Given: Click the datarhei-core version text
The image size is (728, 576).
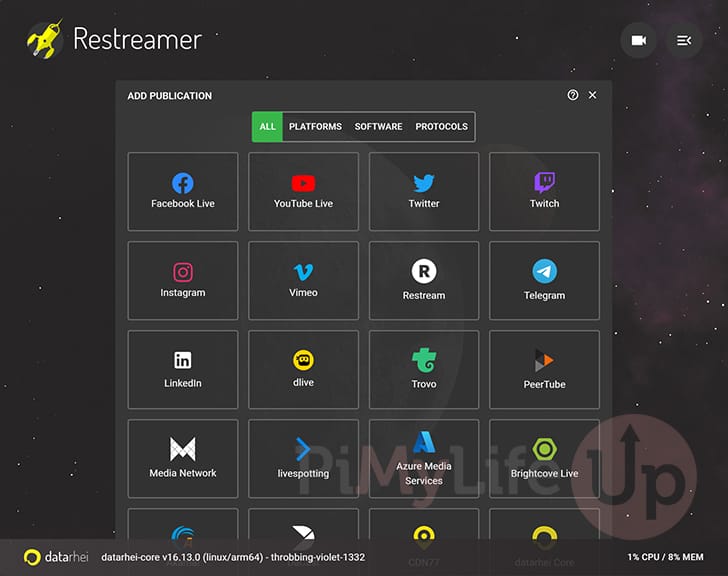Looking at the screenshot, I should [x=233, y=557].
